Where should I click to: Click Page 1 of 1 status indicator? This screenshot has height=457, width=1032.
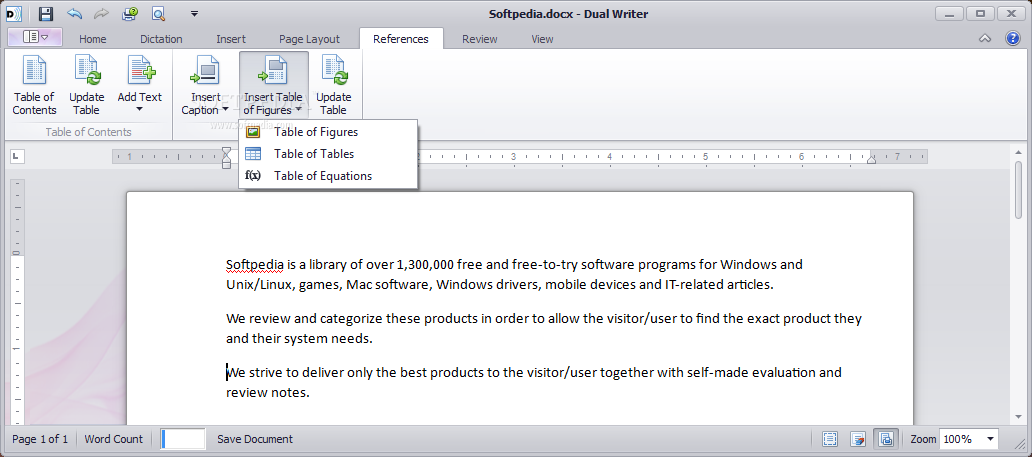[40, 439]
